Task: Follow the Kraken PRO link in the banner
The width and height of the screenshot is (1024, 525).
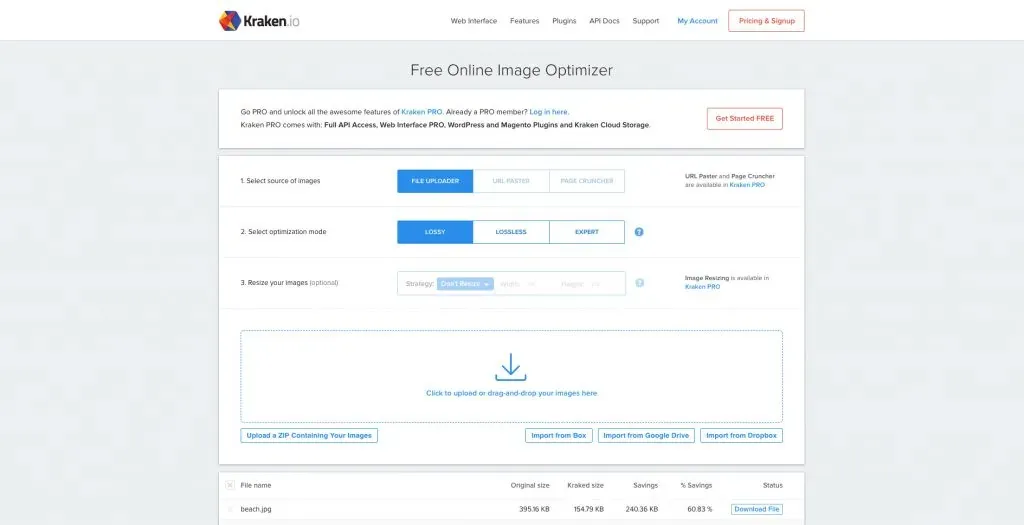Action: [x=422, y=112]
